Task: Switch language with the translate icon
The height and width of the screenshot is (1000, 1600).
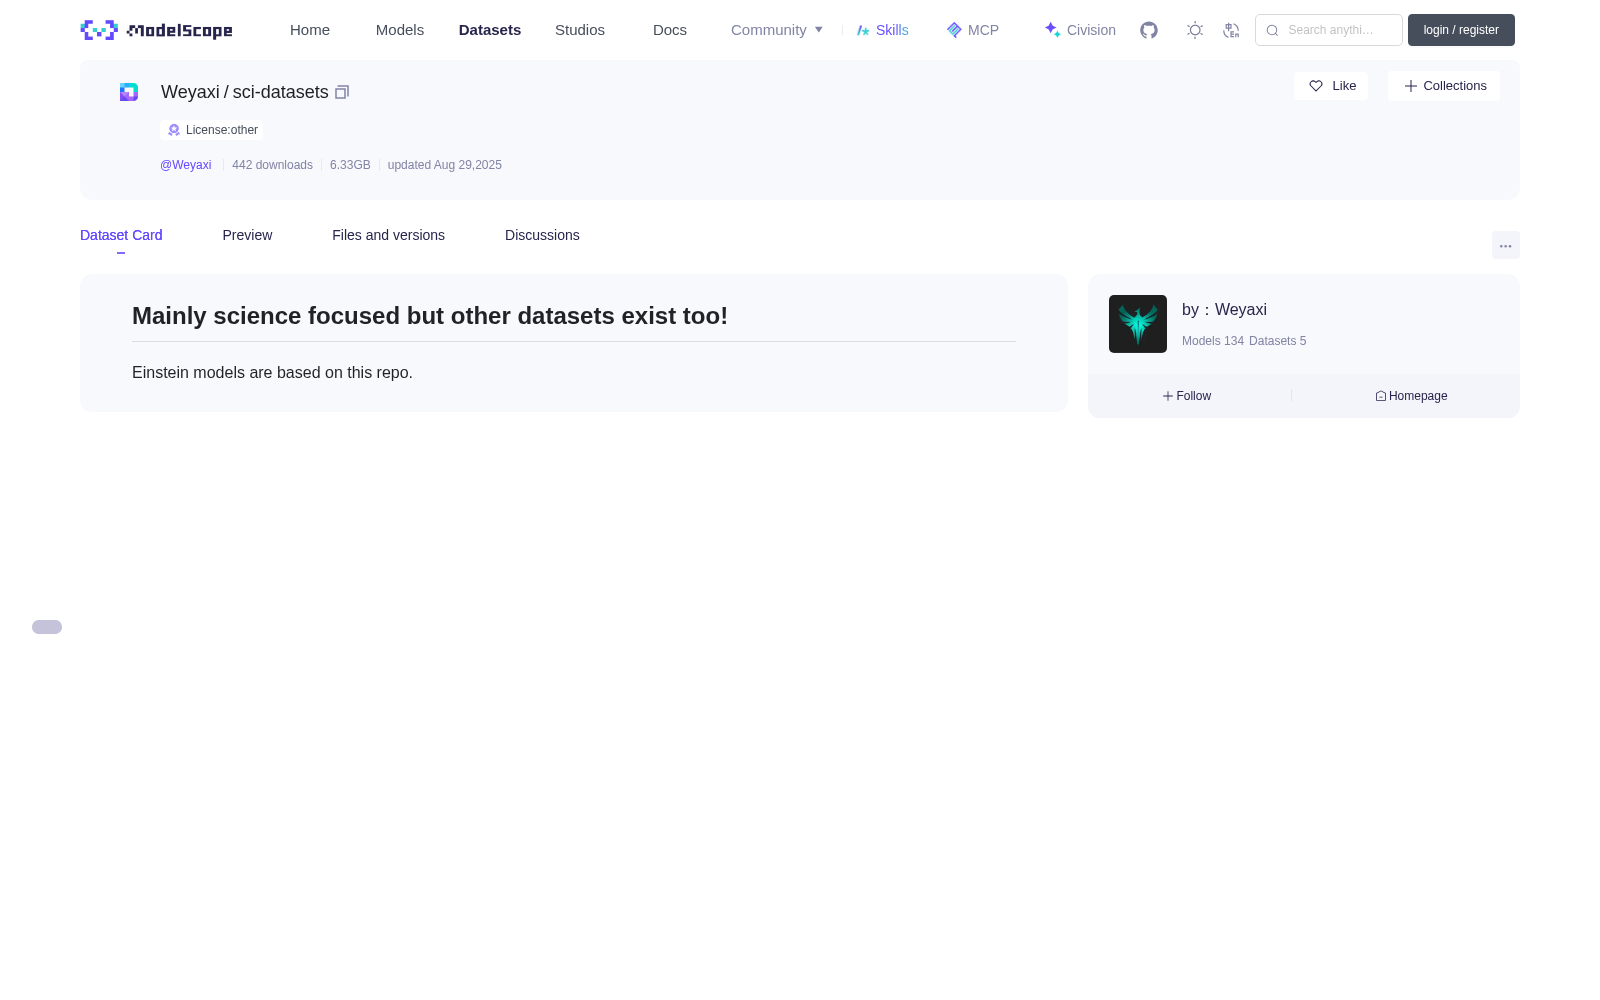Action: (x=1231, y=30)
